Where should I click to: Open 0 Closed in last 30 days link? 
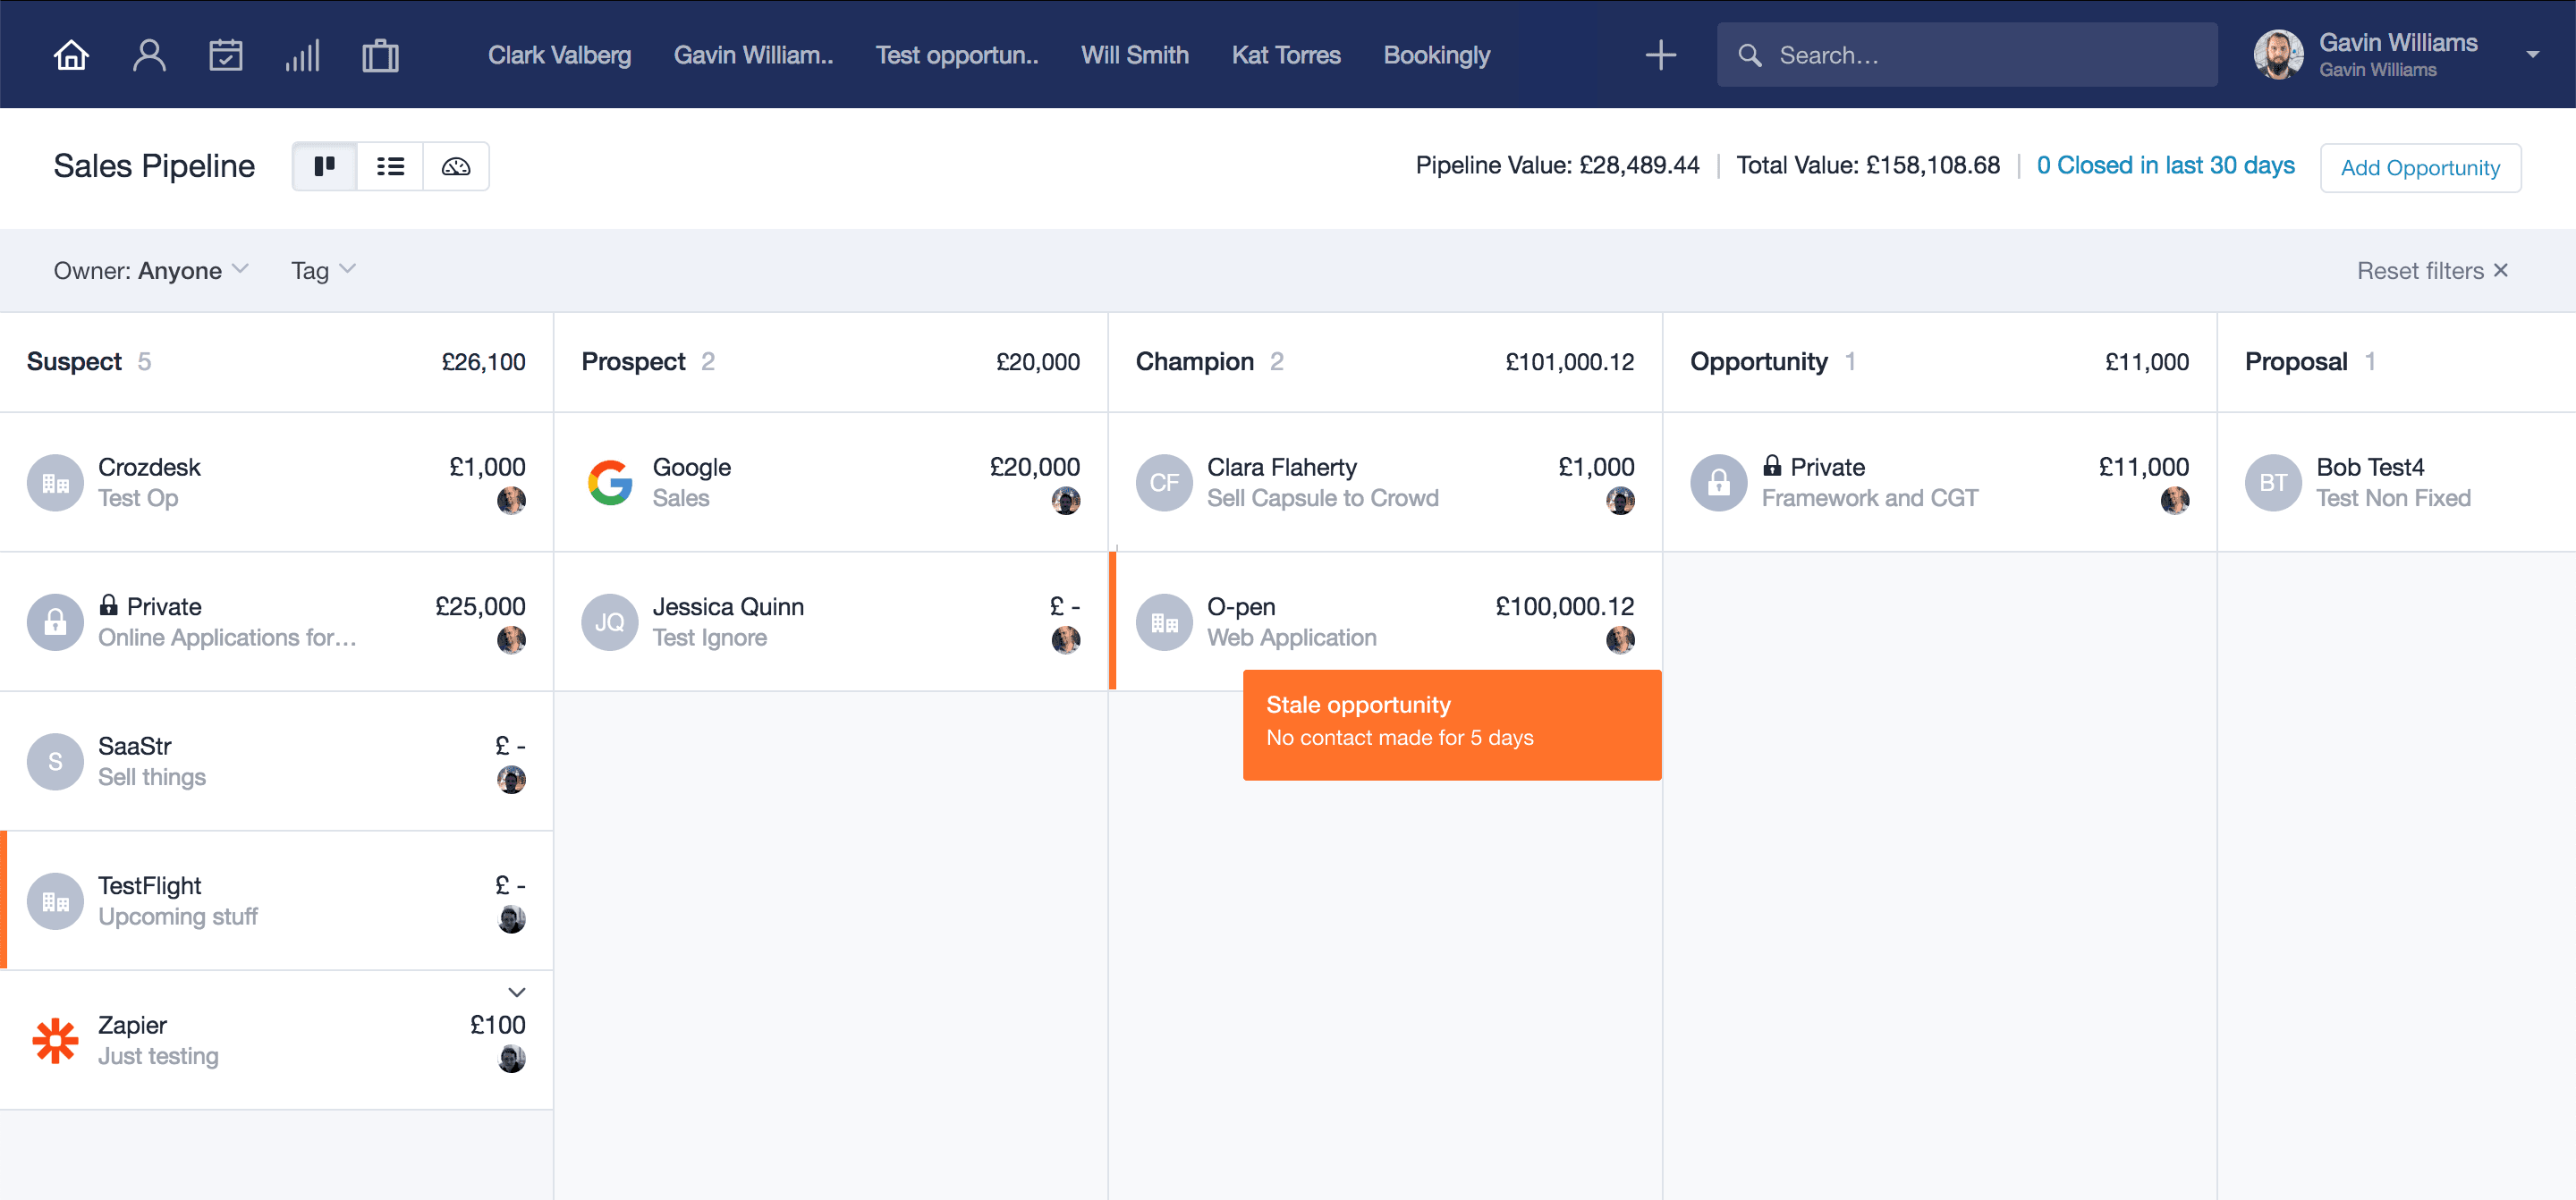2166,165
